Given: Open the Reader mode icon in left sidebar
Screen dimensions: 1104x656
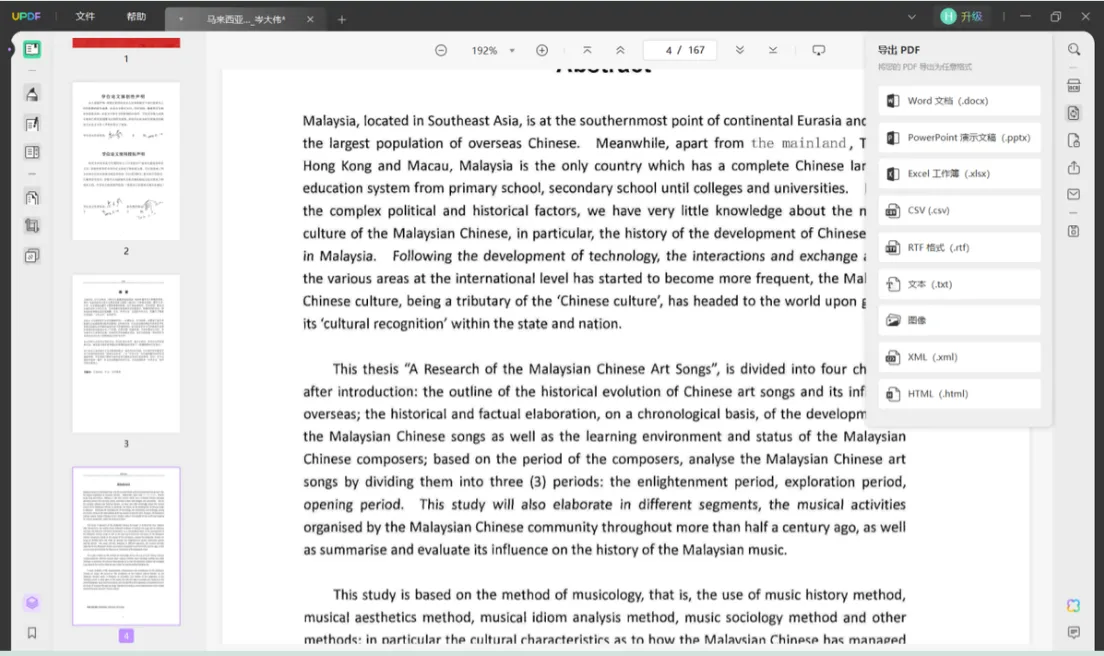Looking at the screenshot, I should (x=32, y=49).
